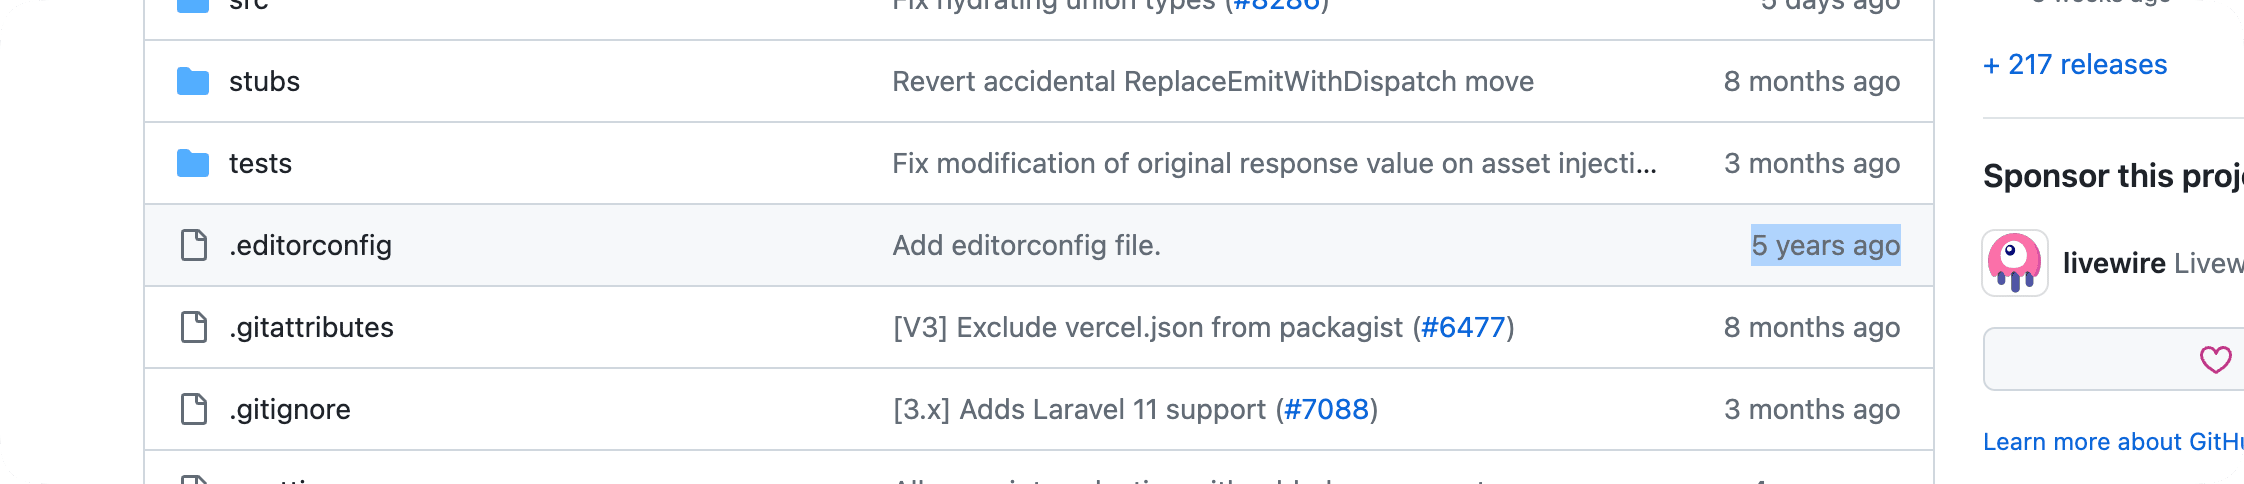Click the .gitattributes file icon

click(193, 327)
